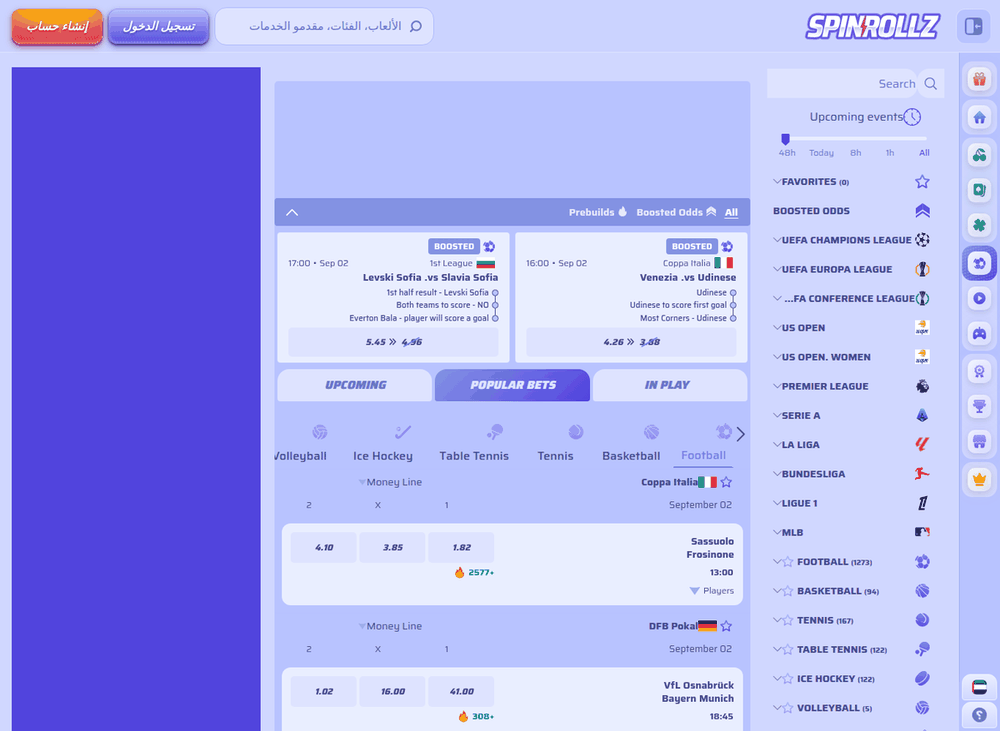Toggle favorite star for Football (1273)

pos(788,562)
